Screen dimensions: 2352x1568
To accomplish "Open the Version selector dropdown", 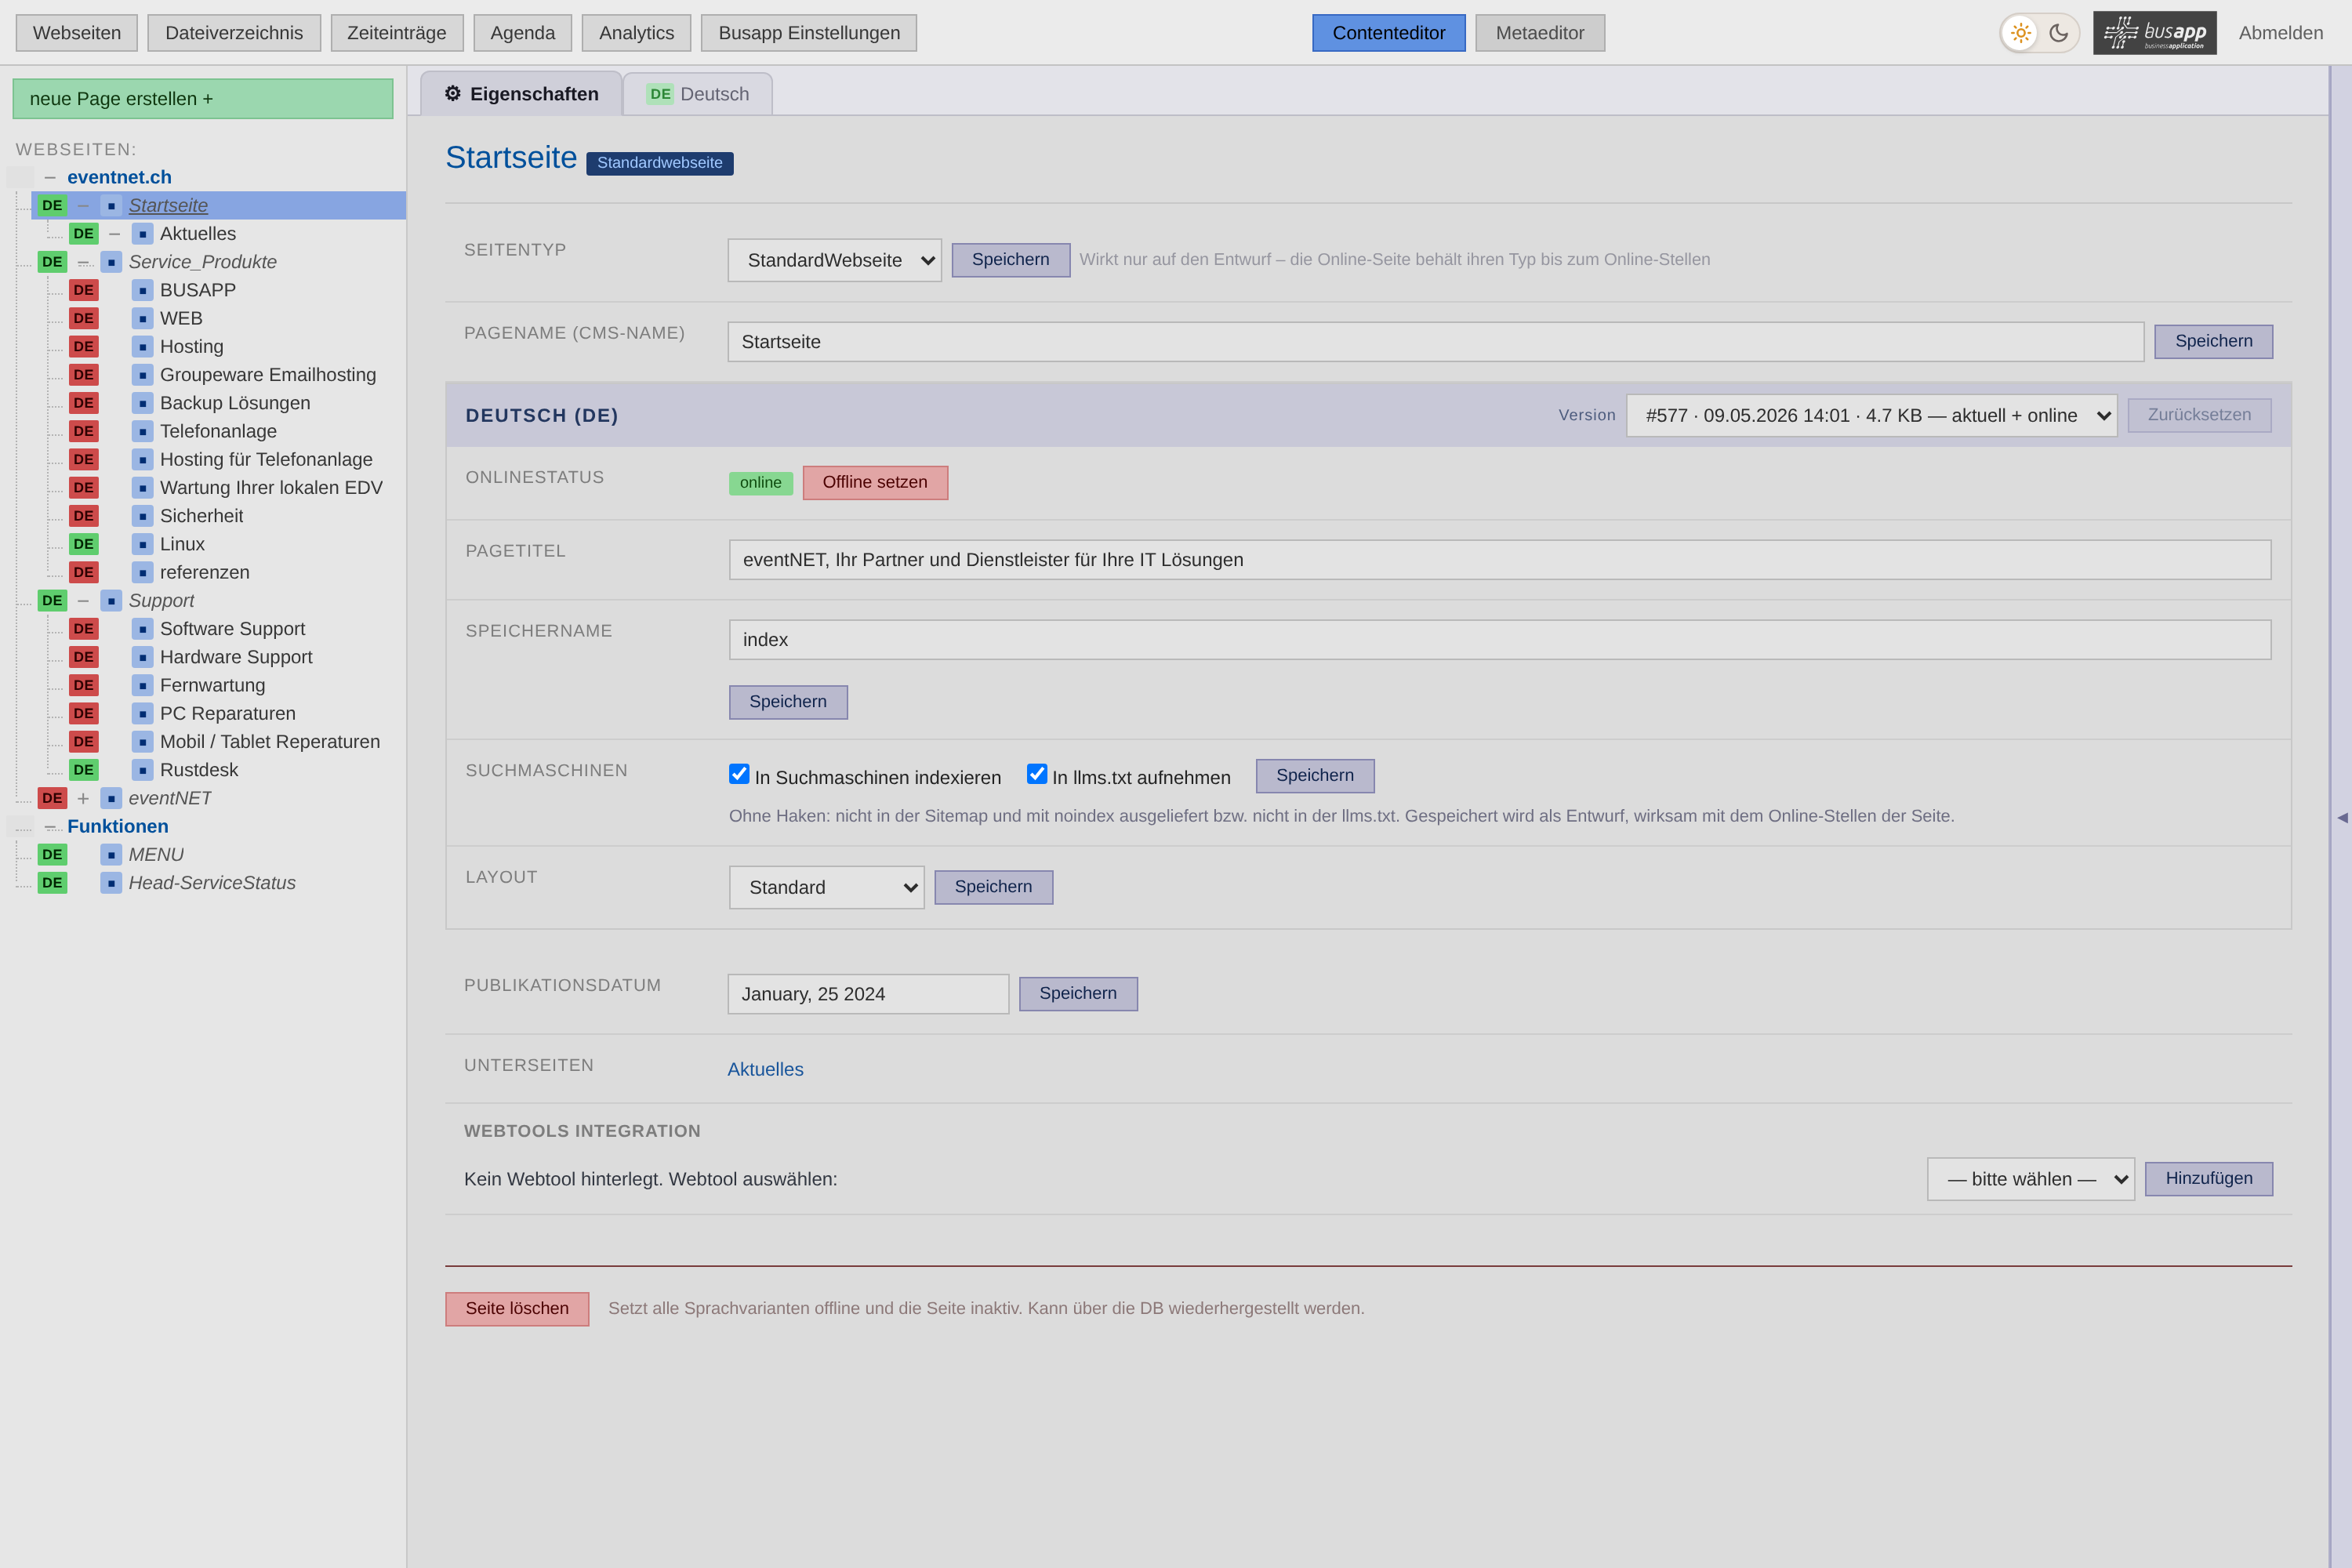I will 1872,415.
